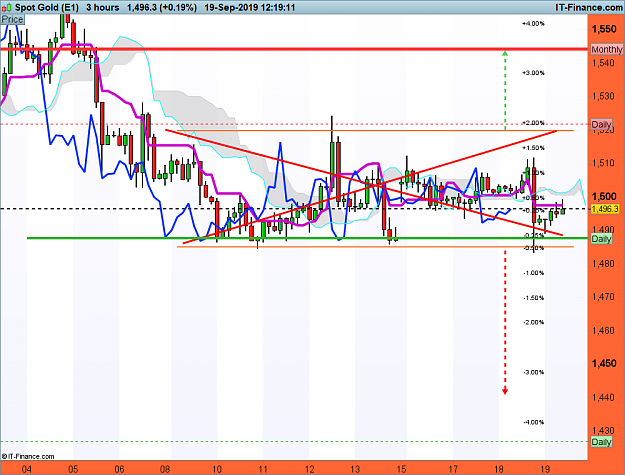Click the green upward dashed arrow head
Screen dimensions: 625x475
505,53
